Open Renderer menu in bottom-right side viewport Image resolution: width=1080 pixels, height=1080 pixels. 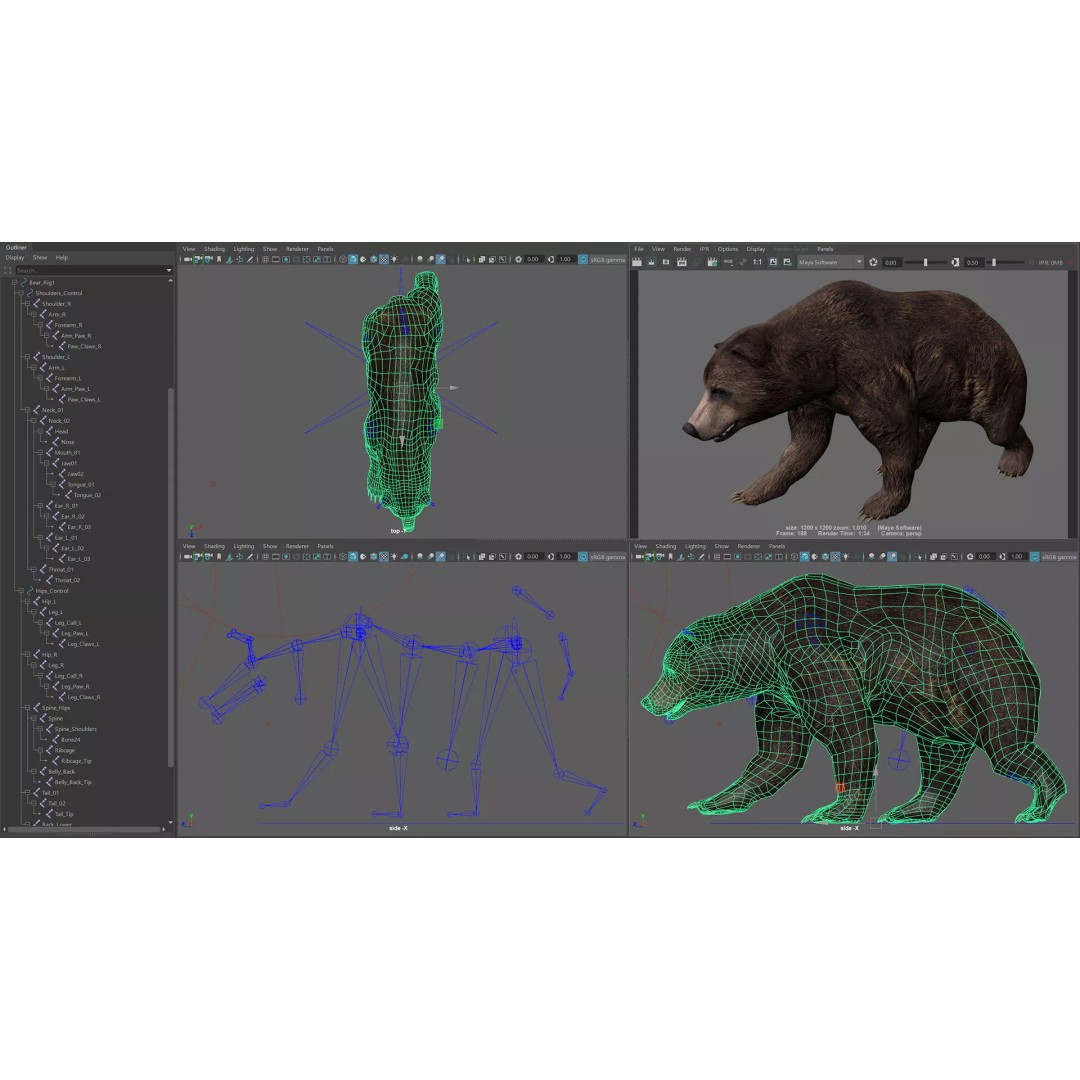click(x=748, y=546)
